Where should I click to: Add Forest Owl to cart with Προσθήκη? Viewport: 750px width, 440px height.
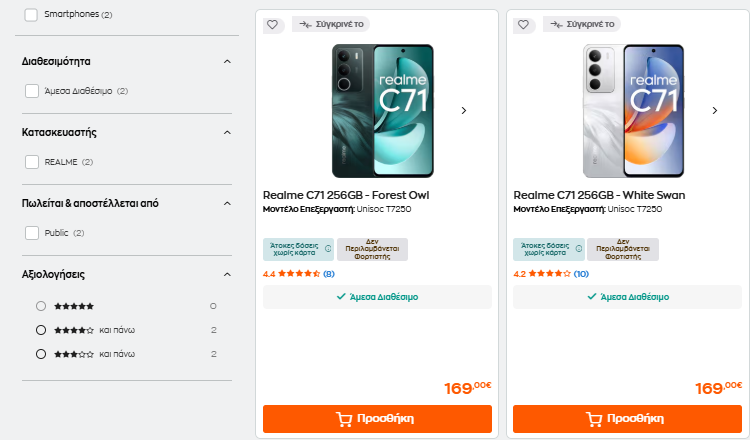click(377, 419)
